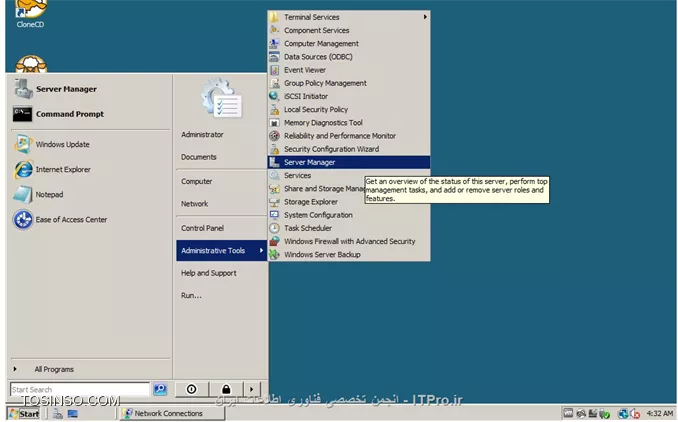Click the Memory Diagnostics Tool icon

(274, 123)
